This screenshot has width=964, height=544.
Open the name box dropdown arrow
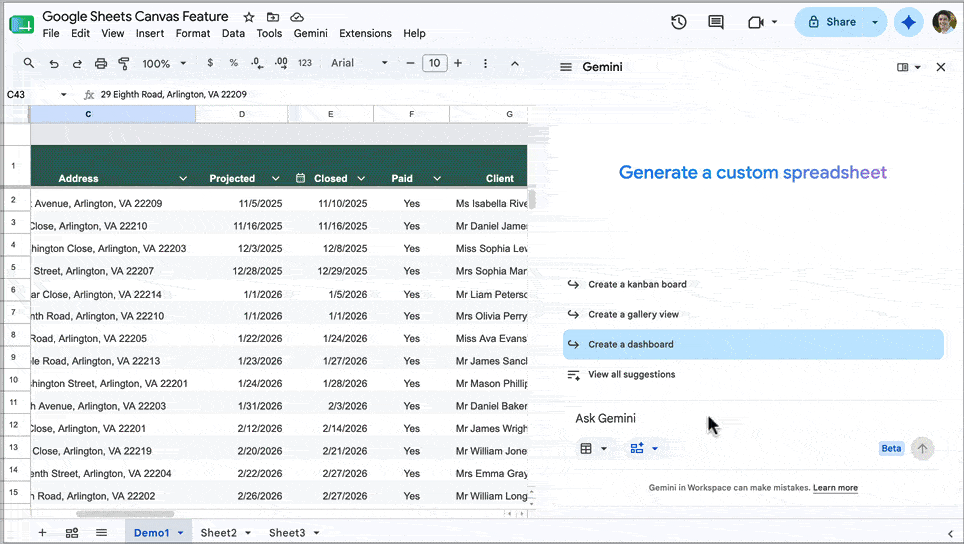[63, 95]
